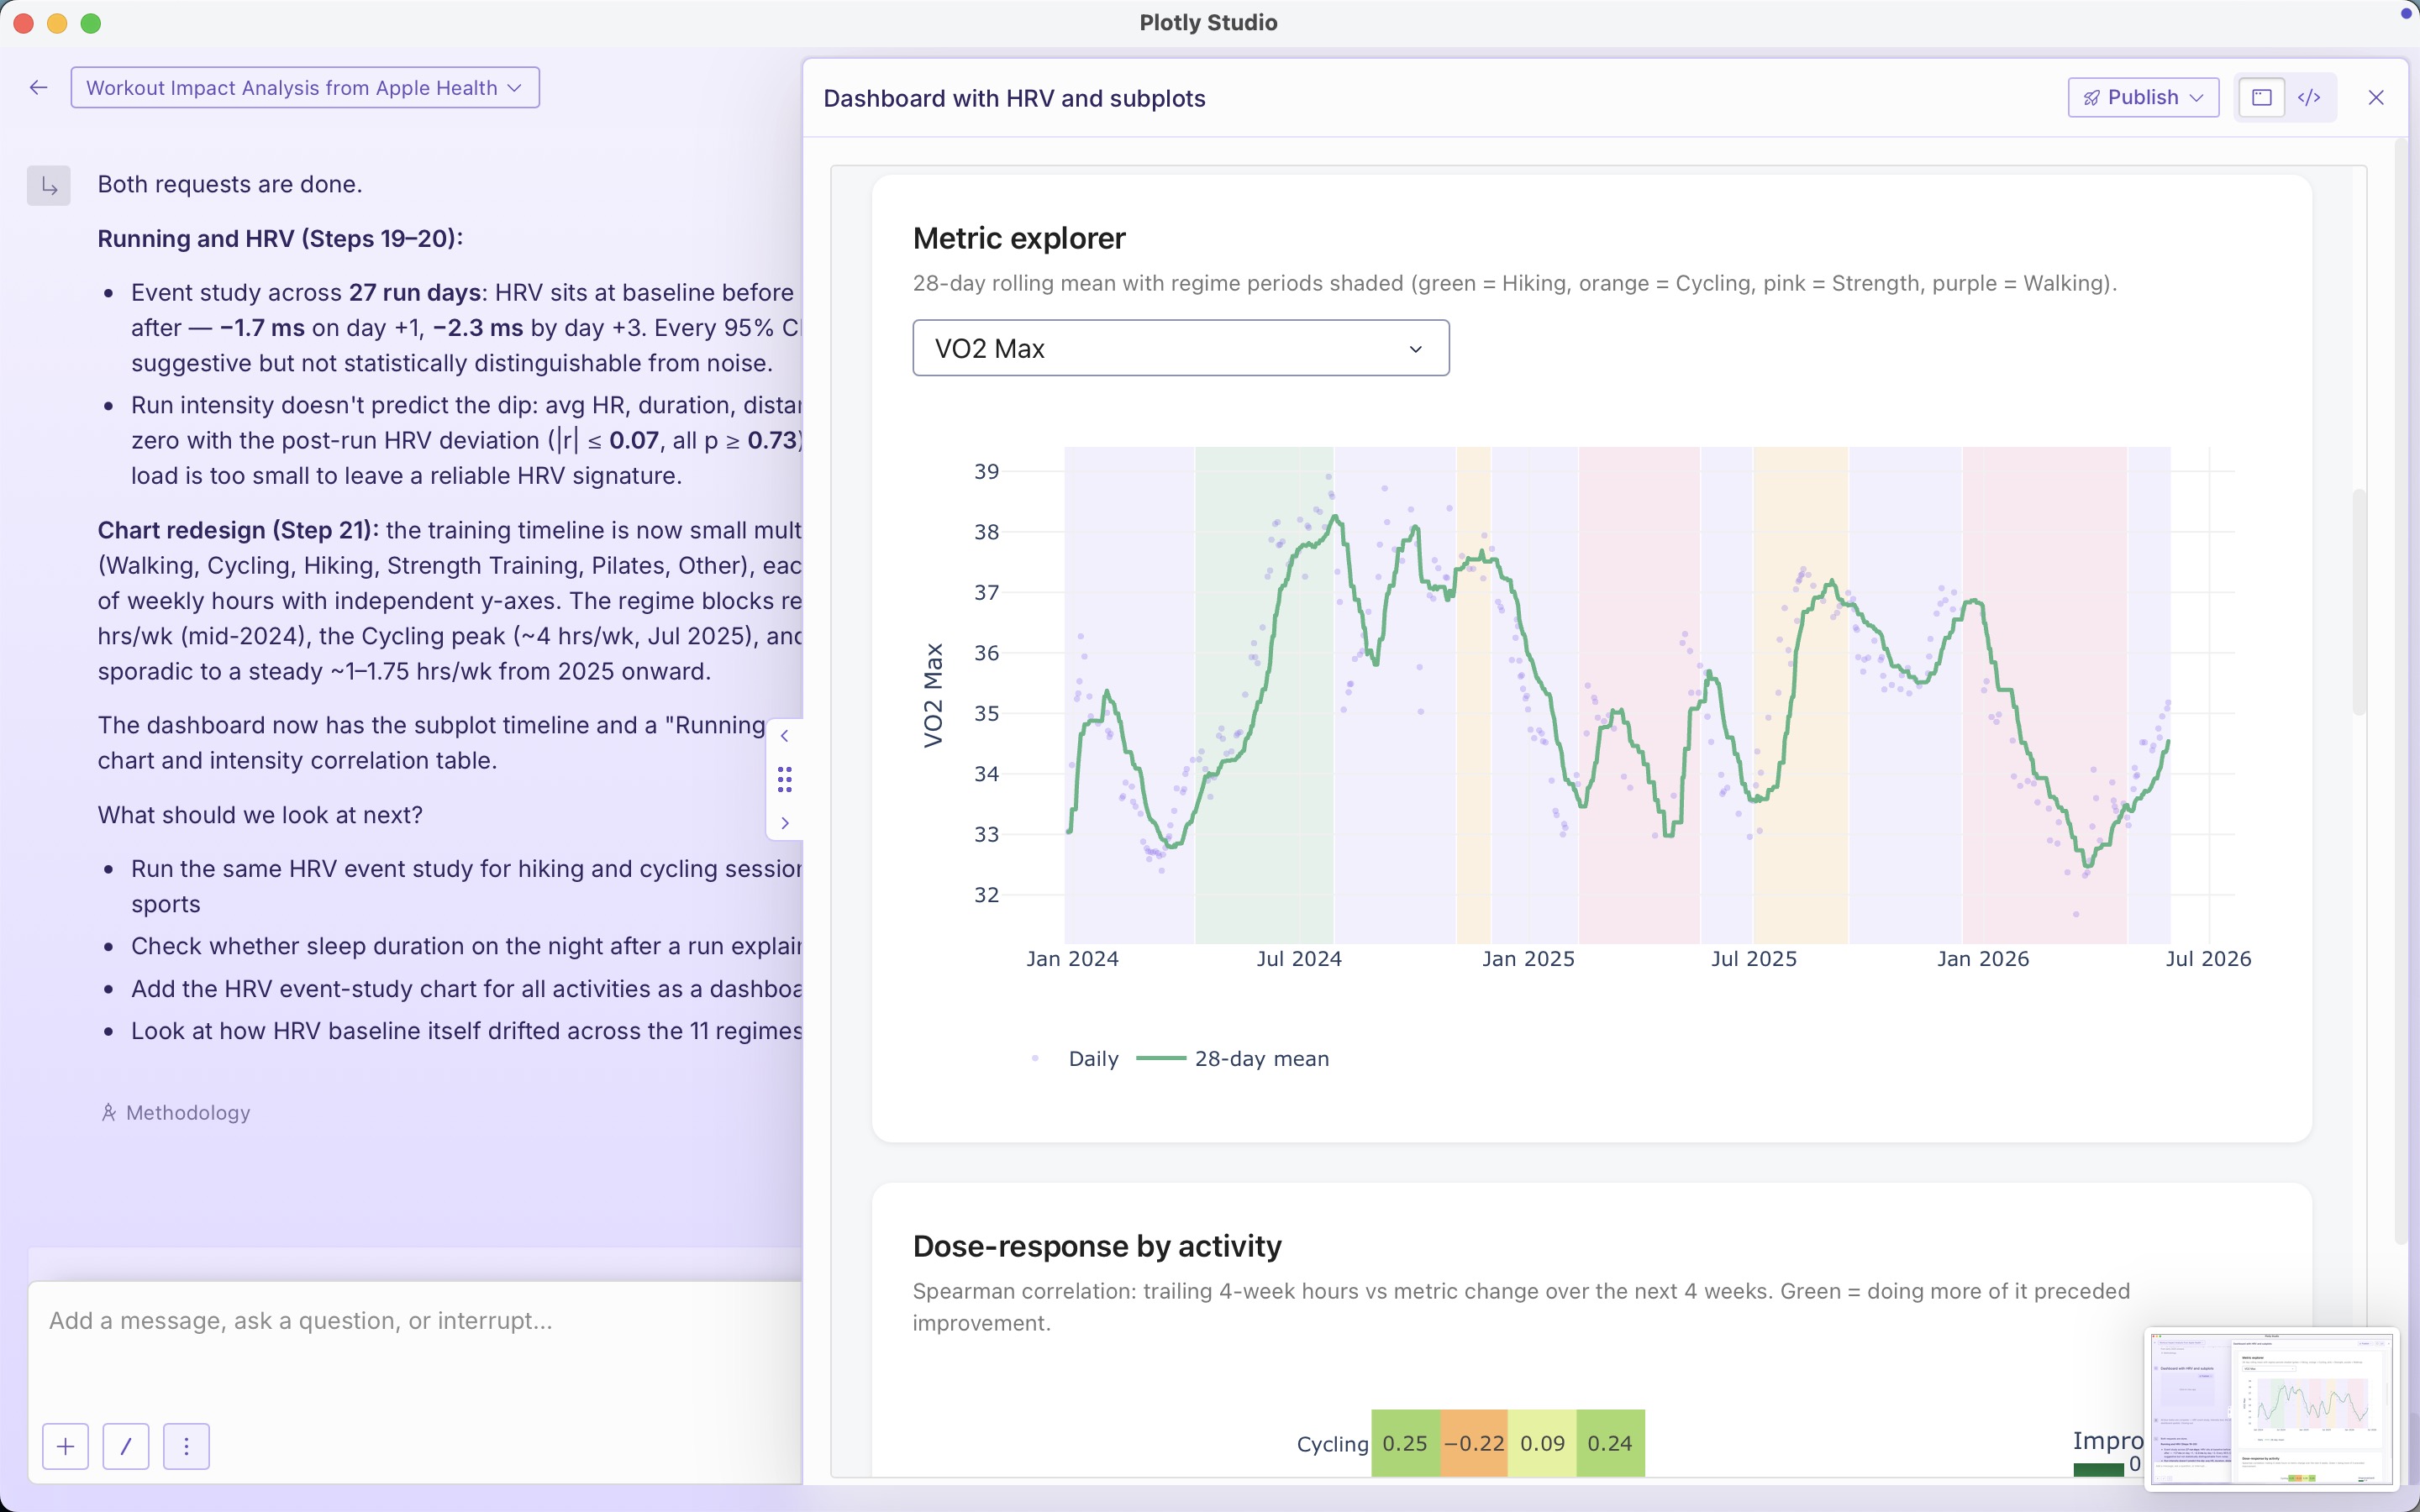This screenshot has height=1512, width=2420.
Task: Click the VO2 Max y-axis title
Action: 933,695
